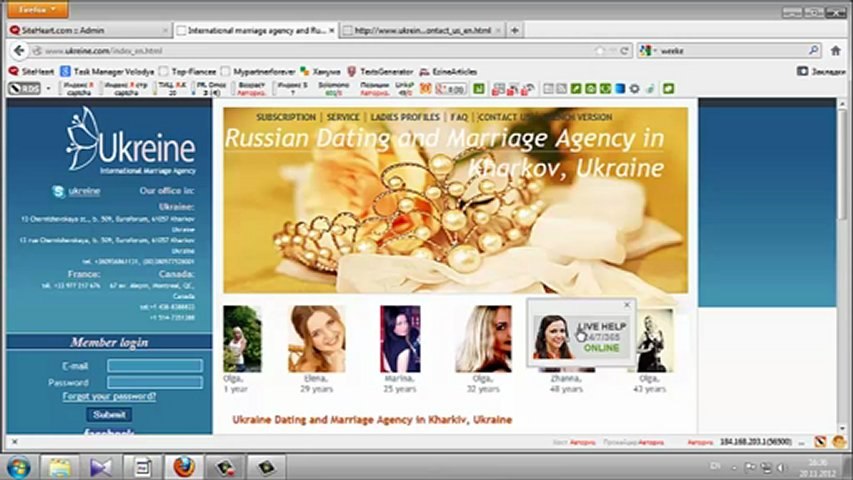Close the SiteHeart.com Admin tab
853x480 pixels.
tap(165, 30)
